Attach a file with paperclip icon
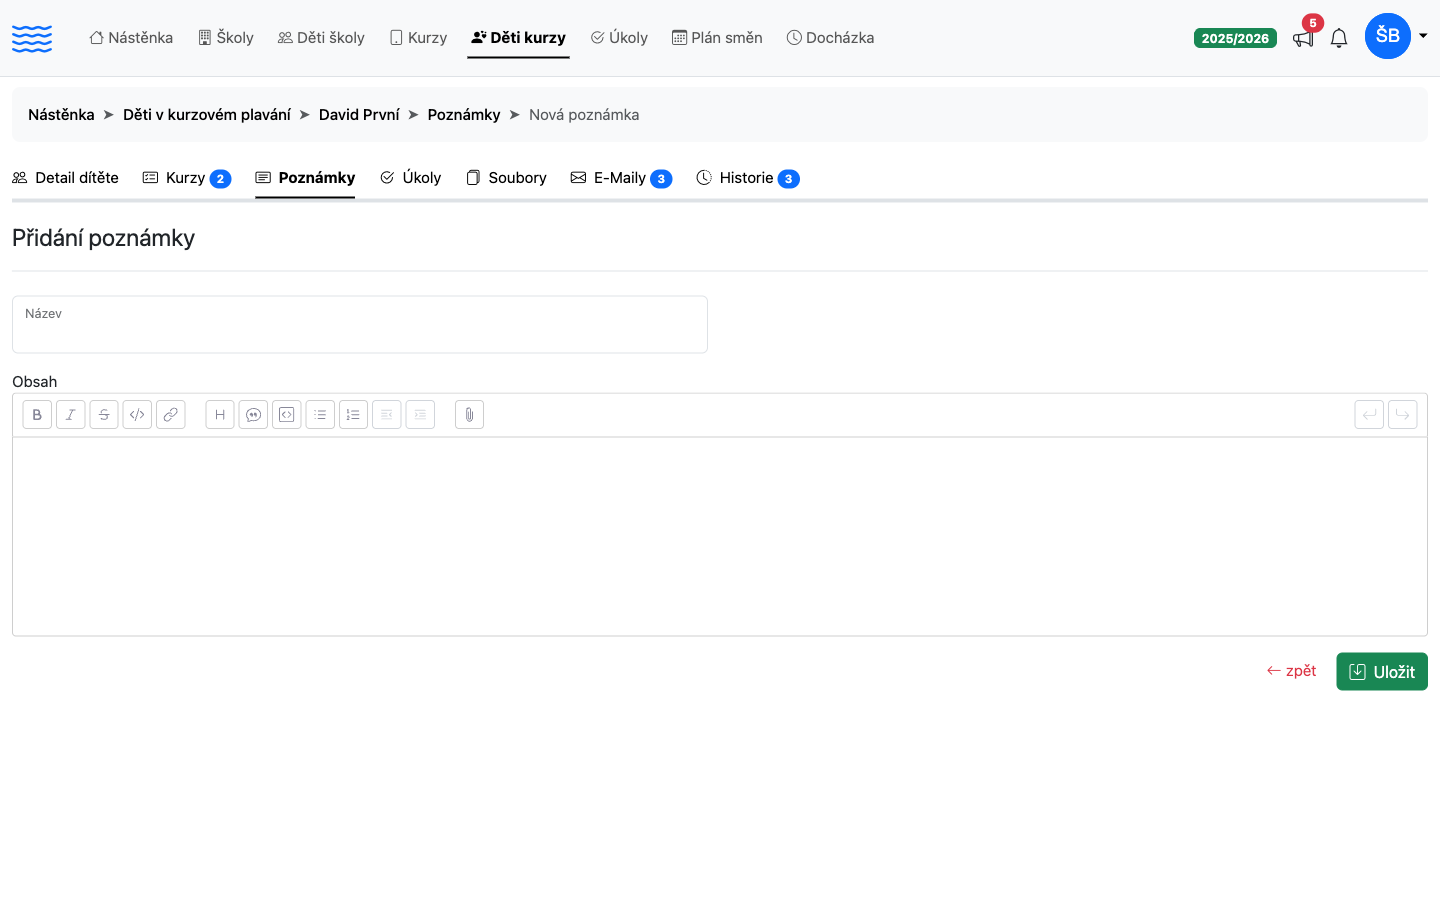Screen dimensions: 1440x900 point(469,415)
